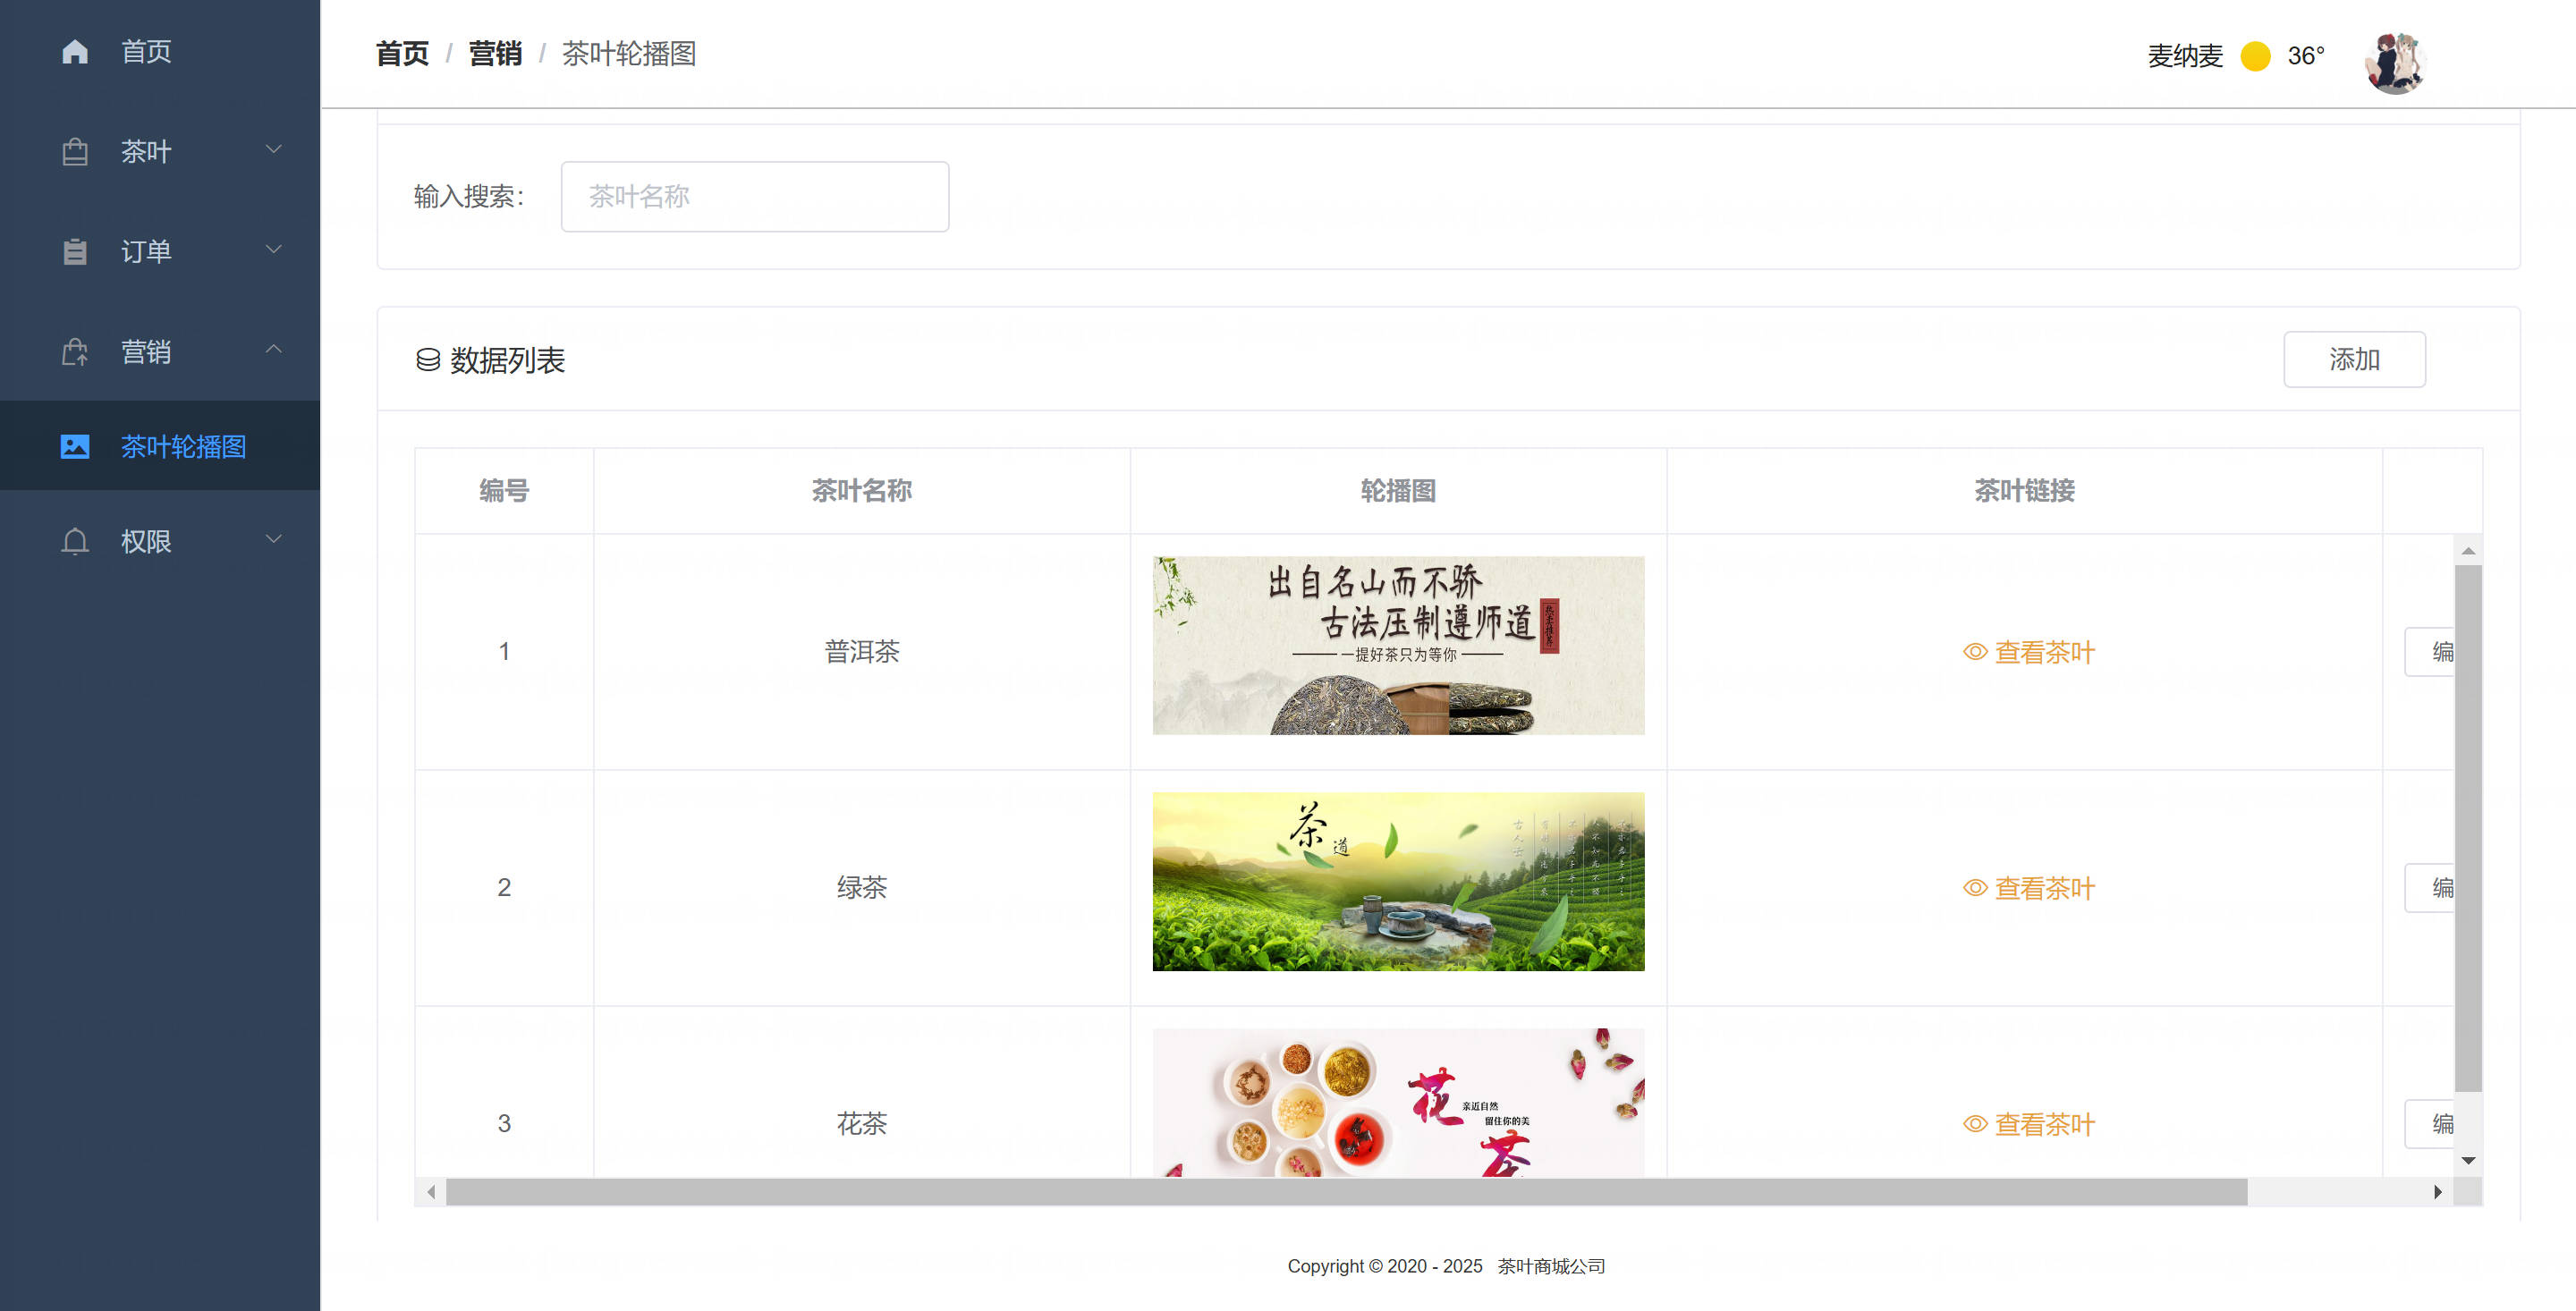Click the shopping bag icon beside 茶叶
2576x1311 pixels.
[75, 152]
